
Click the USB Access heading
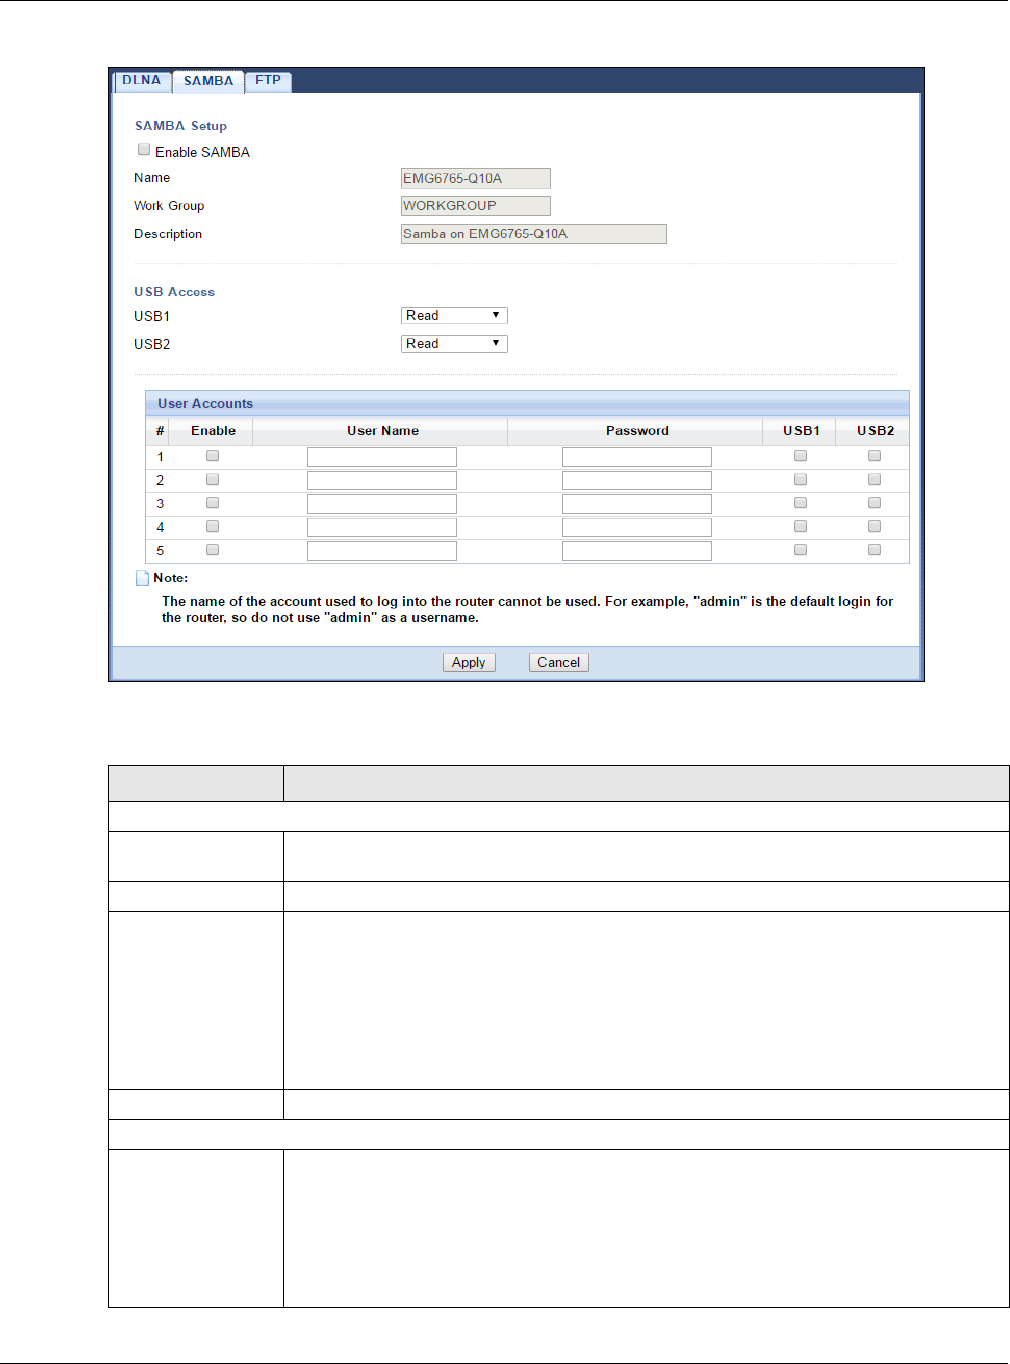[x=174, y=292]
